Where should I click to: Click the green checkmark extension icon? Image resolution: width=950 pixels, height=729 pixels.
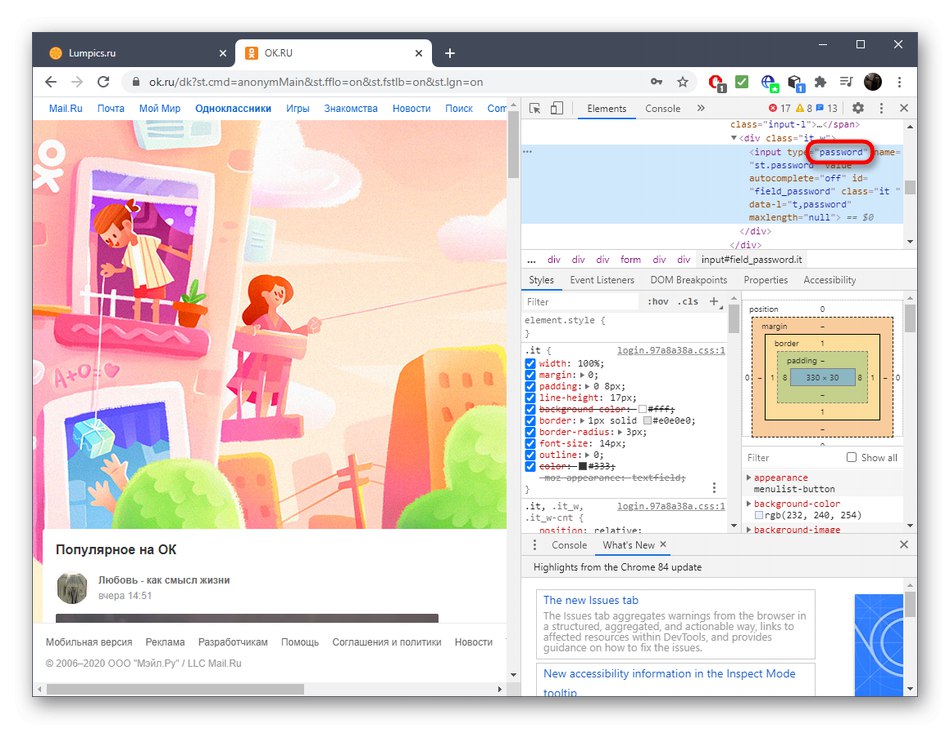pos(742,81)
